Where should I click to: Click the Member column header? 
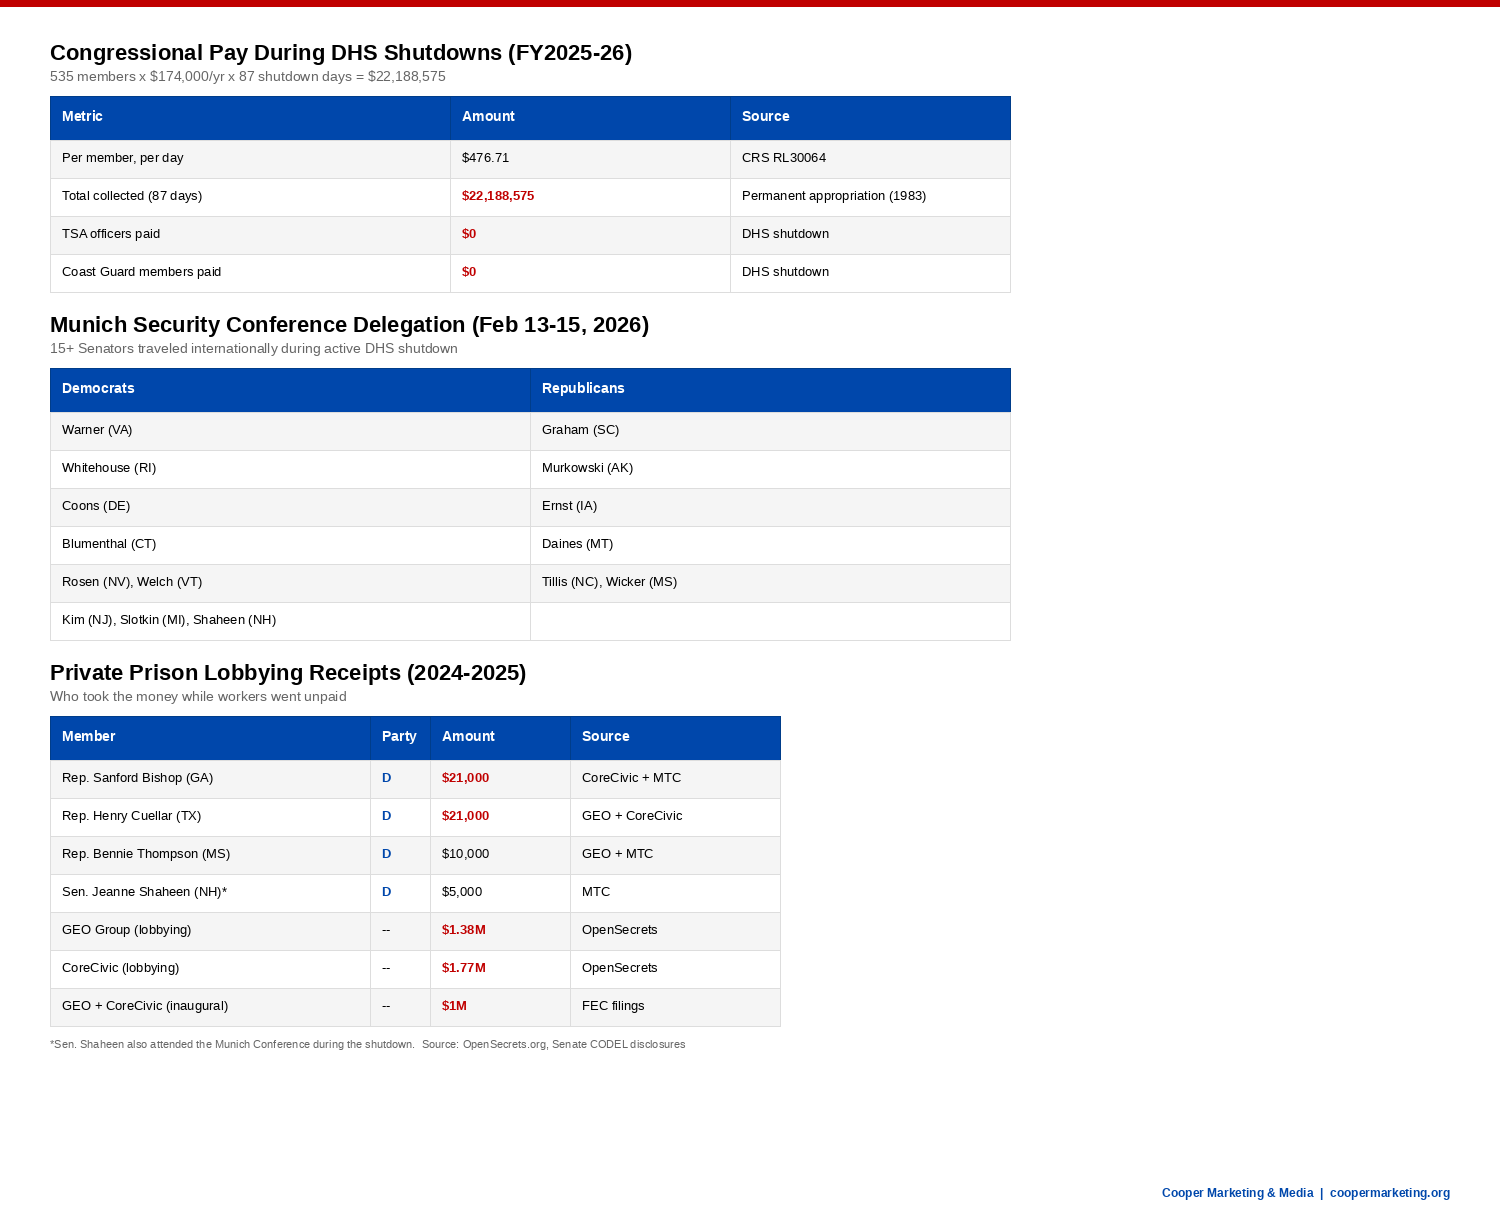coord(210,737)
